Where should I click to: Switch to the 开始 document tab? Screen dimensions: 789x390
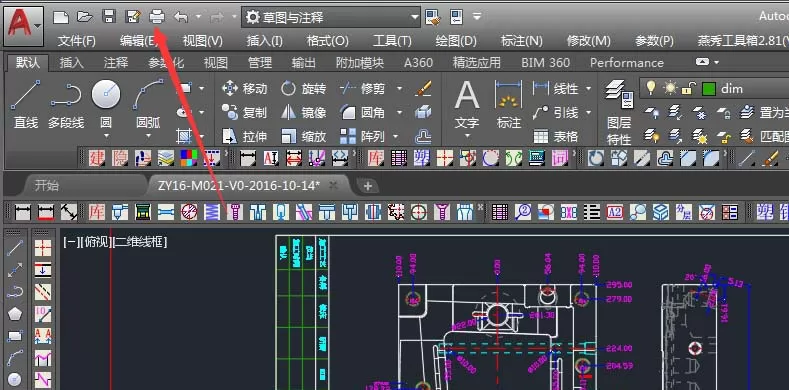point(47,186)
